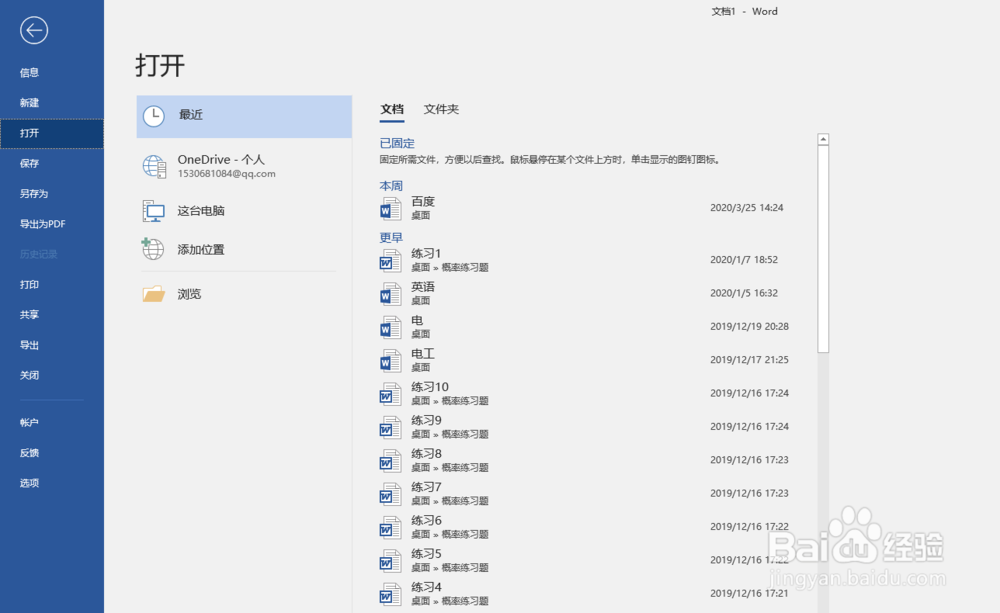Screen dimensions: 1000x613
Task: Click the This PC monitor icon
Action: [x=154, y=211]
